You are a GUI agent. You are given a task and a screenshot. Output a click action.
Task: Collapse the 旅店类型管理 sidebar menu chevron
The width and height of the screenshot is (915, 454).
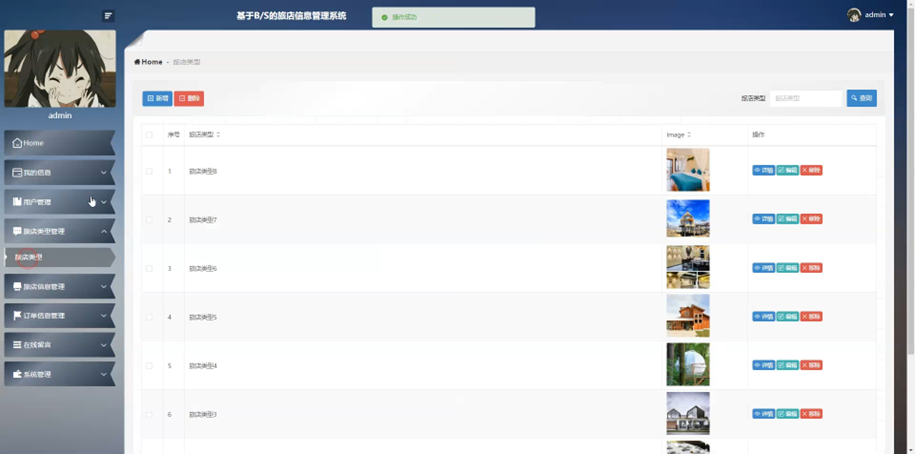104,232
